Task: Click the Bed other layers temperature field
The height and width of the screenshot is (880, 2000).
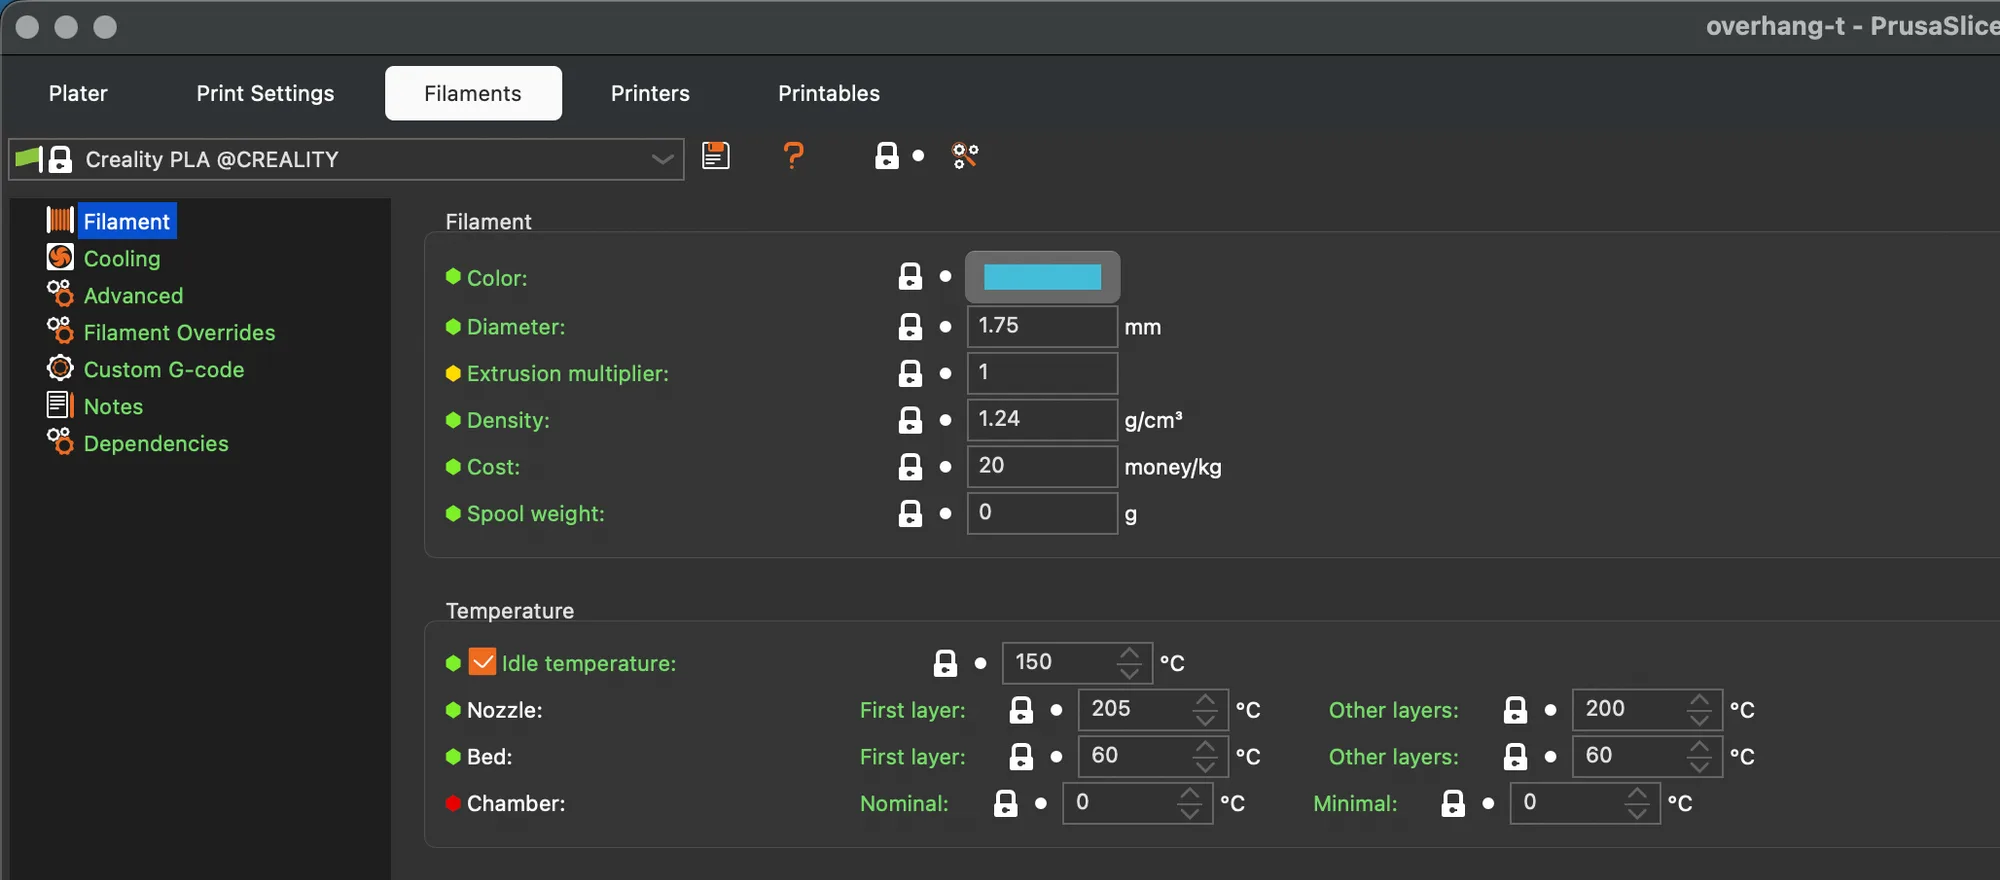Action: click(1646, 756)
